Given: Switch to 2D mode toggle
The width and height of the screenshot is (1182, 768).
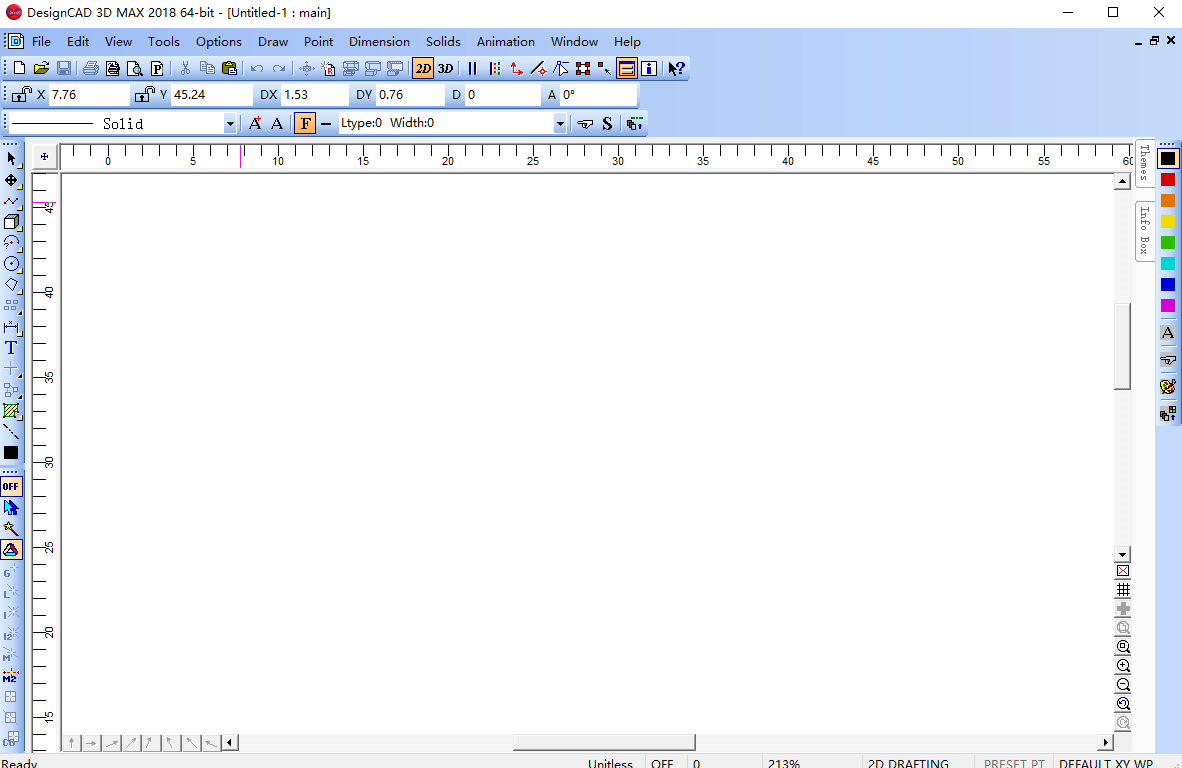Looking at the screenshot, I should (x=423, y=69).
